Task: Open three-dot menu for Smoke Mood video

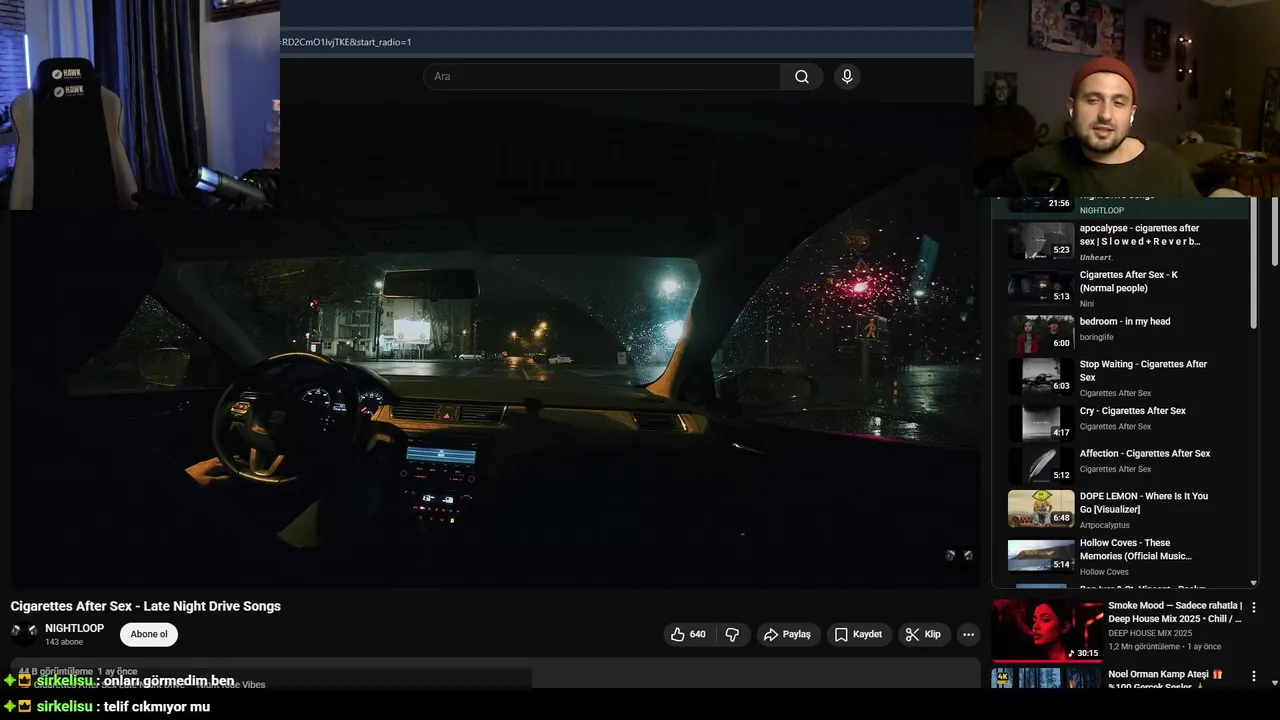Action: pyautogui.click(x=1254, y=607)
